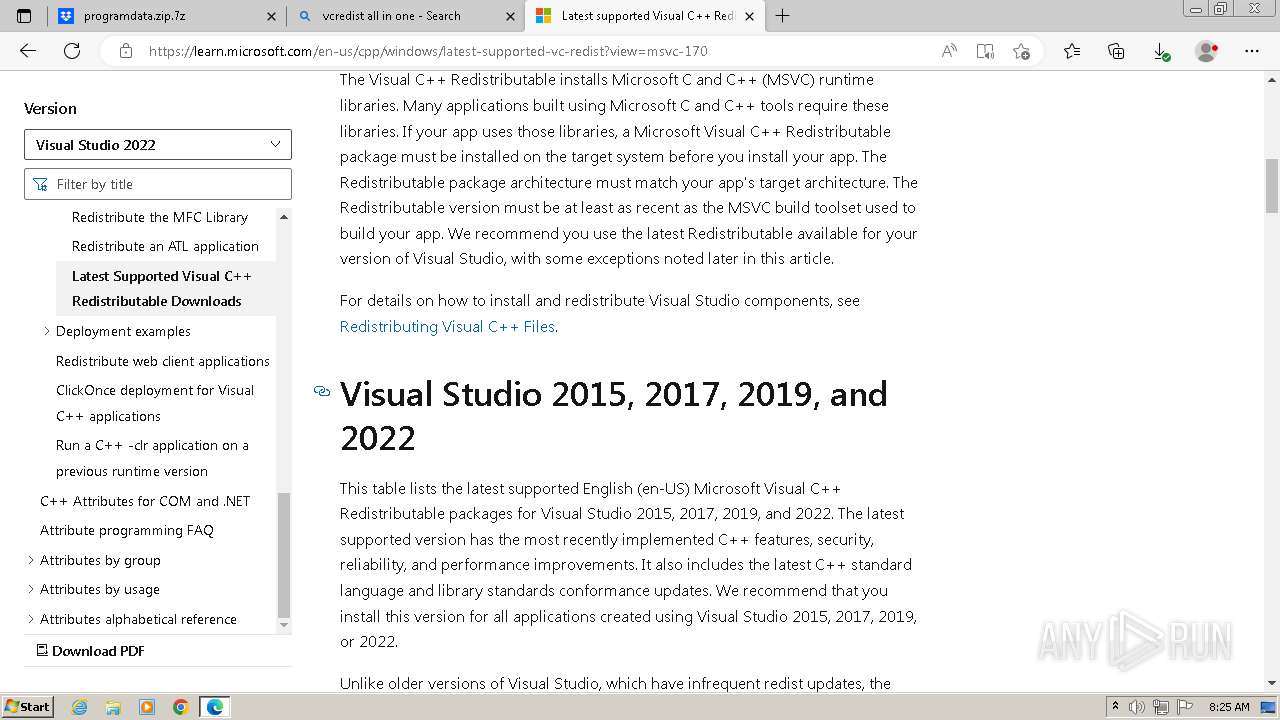Open File Explorer from taskbar
This screenshot has height=720, width=1280.
[113, 707]
